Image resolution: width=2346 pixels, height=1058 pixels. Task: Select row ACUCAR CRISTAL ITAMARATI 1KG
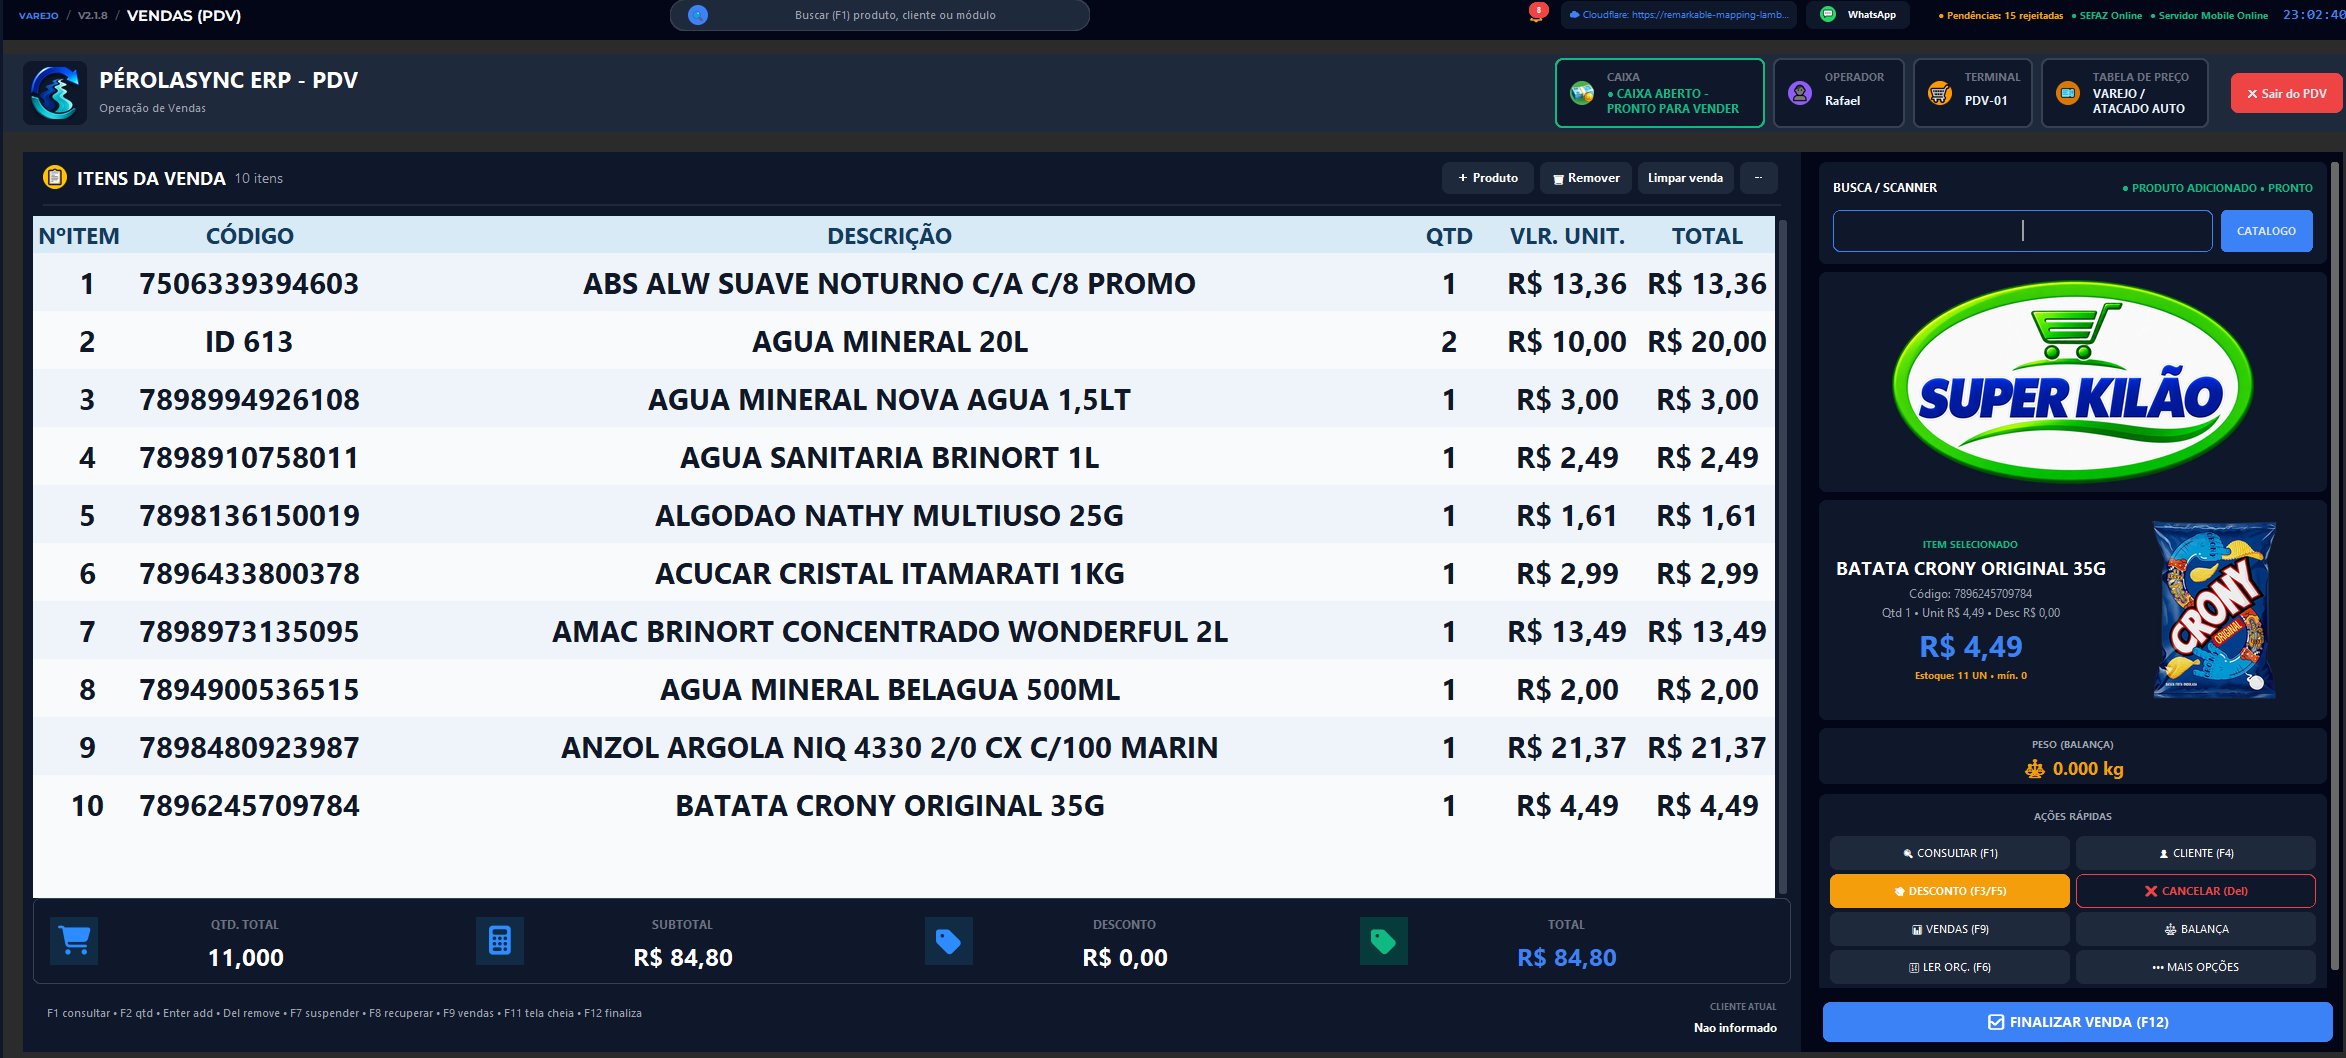click(904, 573)
